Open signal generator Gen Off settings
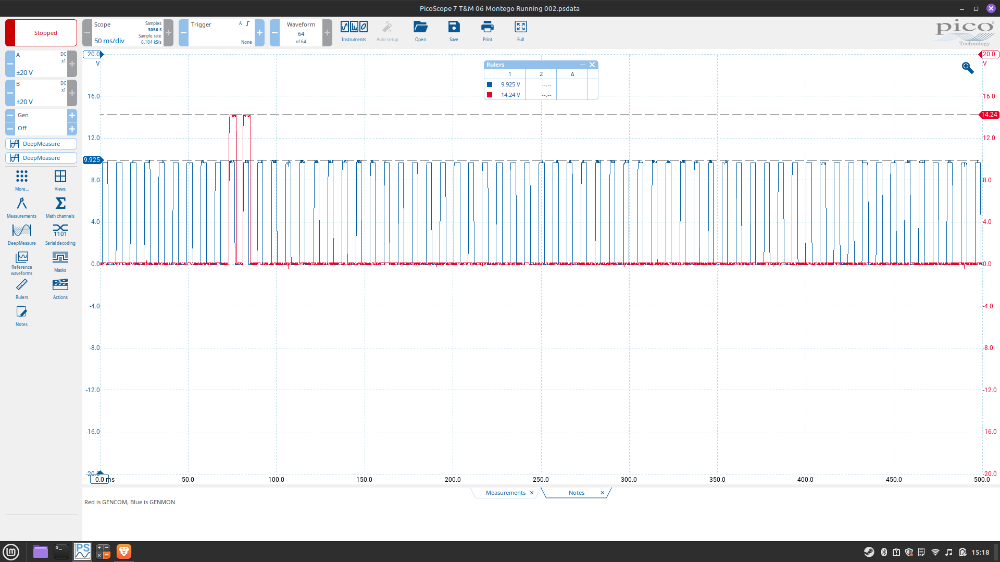The height and width of the screenshot is (562, 1000). (x=41, y=121)
